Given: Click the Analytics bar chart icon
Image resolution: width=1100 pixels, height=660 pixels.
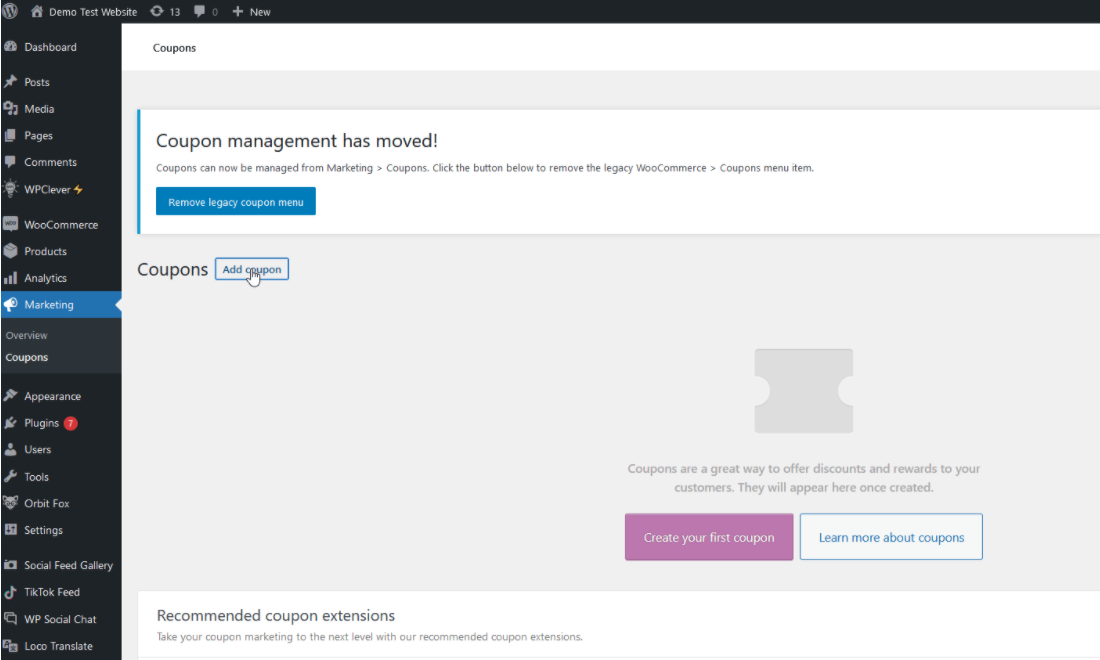Looking at the screenshot, I should 11,278.
